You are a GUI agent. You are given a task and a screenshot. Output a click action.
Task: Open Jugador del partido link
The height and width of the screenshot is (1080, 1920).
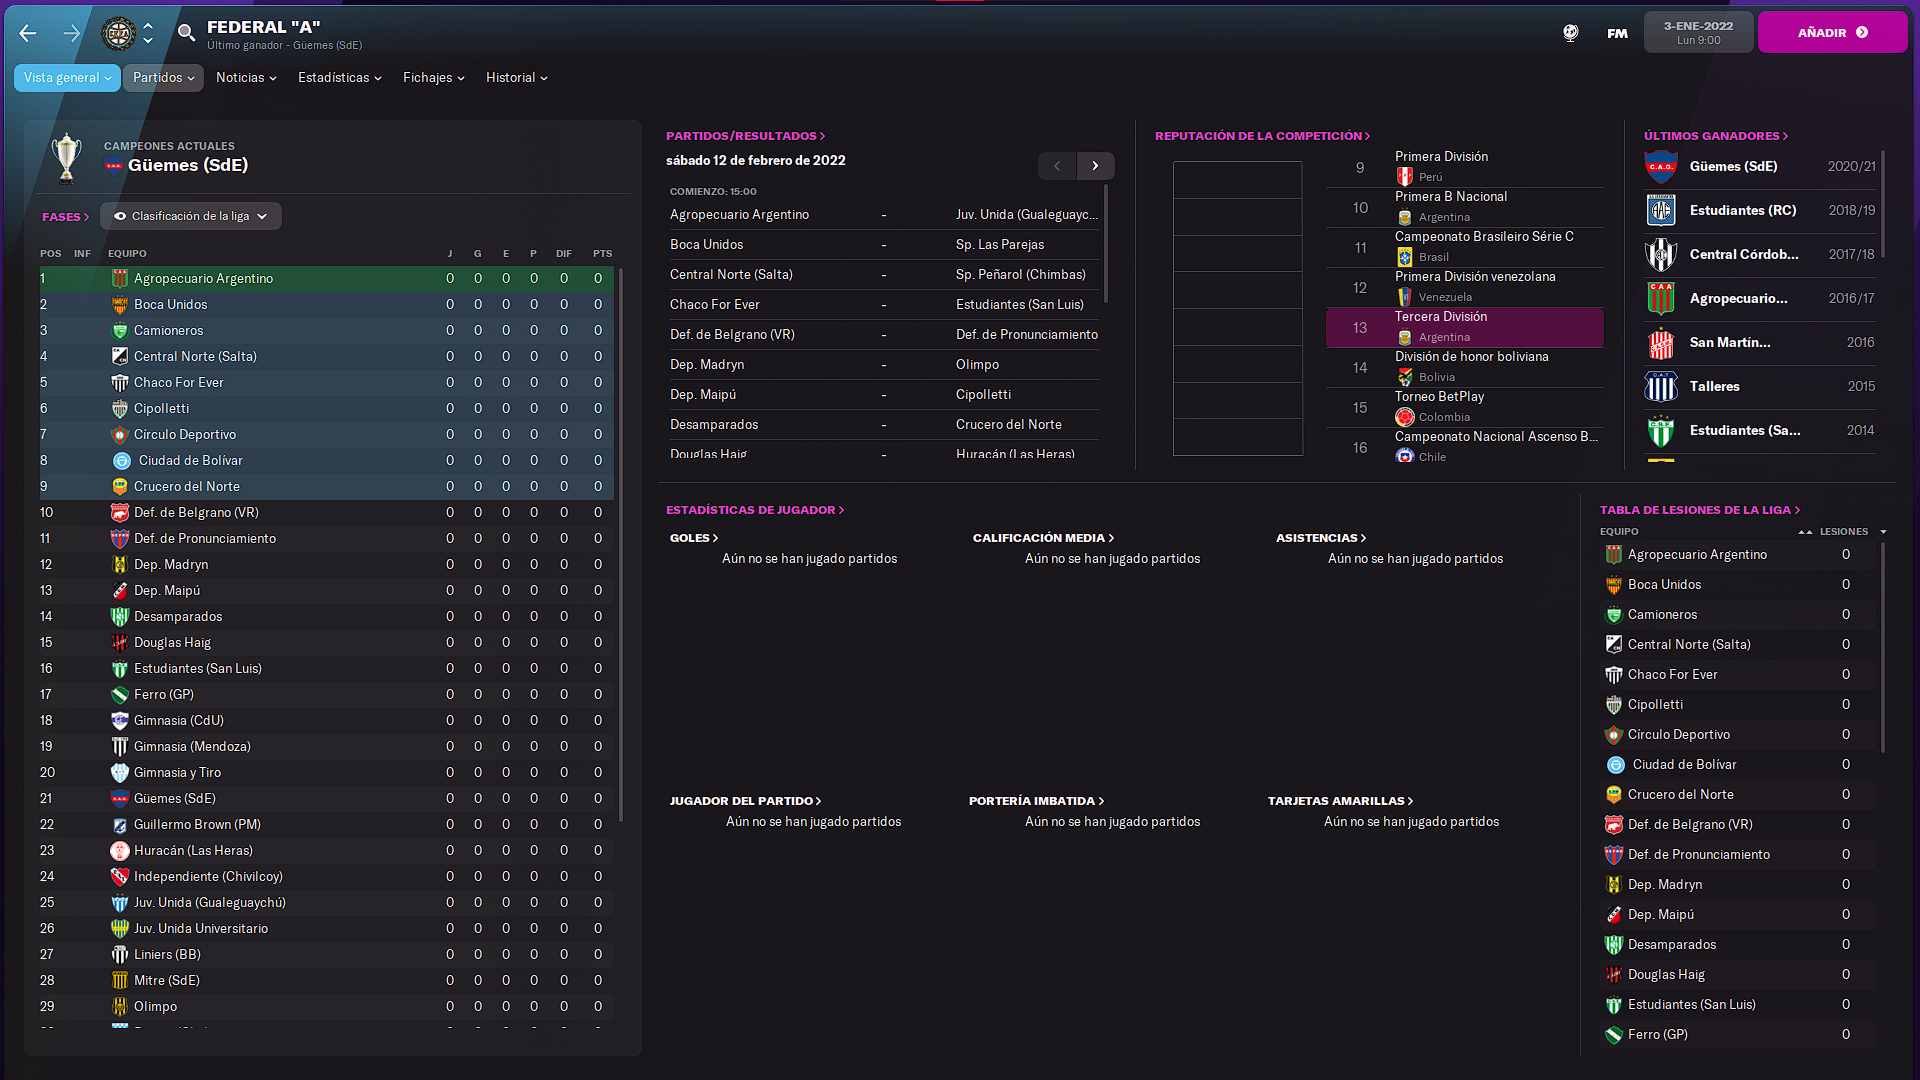[745, 801]
